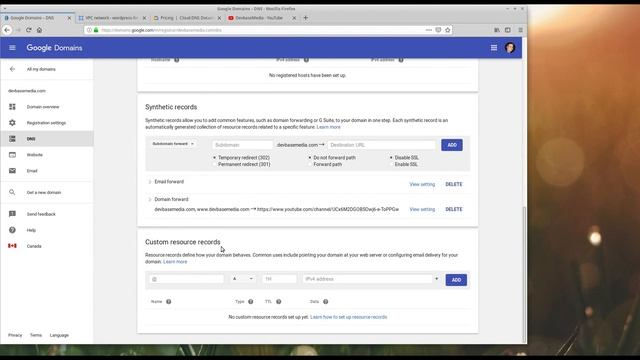Expand the Domain forward record
This screenshot has width=640, height=360.
[150, 200]
